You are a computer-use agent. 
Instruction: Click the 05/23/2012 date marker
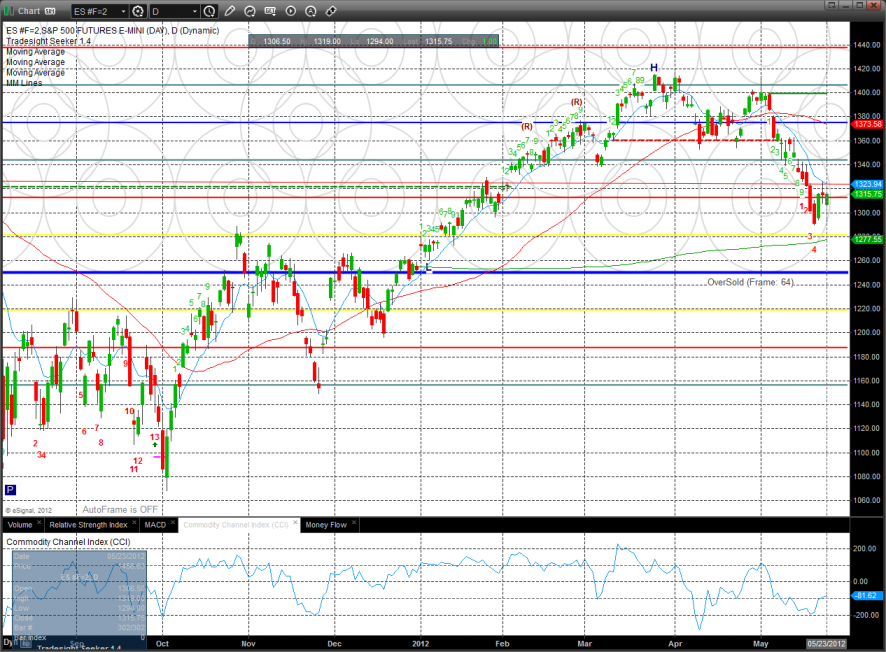coord(826,644)
